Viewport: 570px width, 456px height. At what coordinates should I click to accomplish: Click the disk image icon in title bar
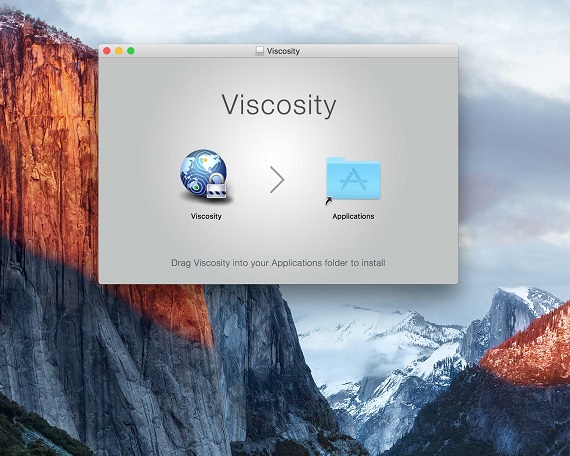(x=259, y=51)
